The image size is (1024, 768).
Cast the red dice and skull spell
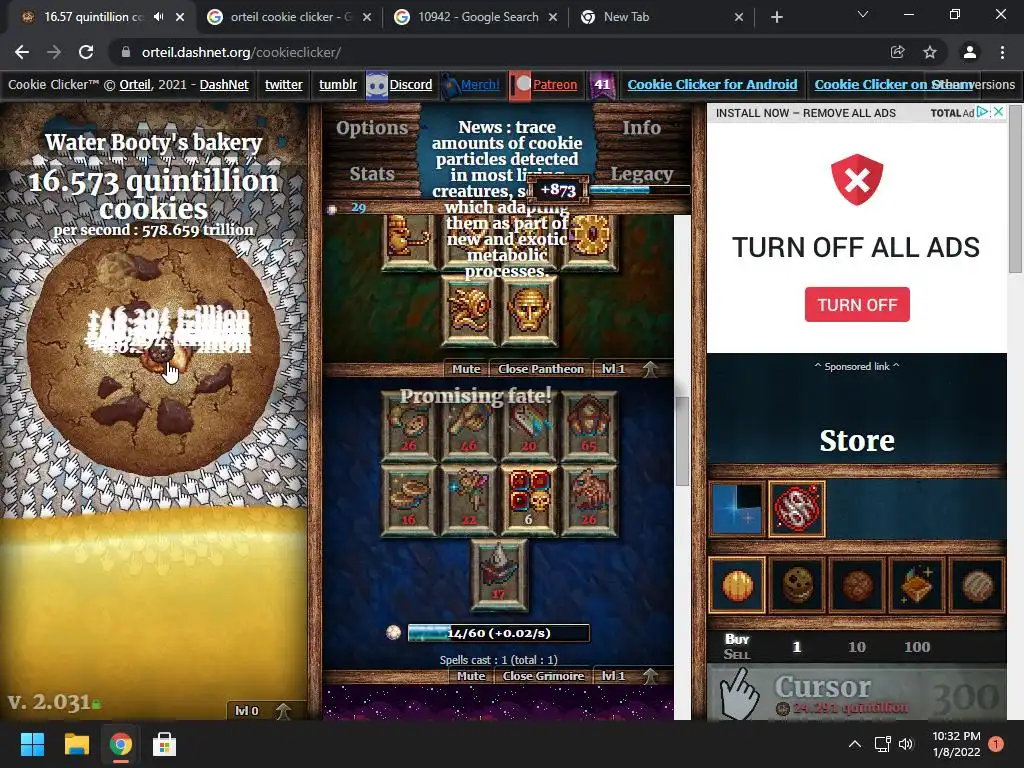pyautogui.click(x=529, y=500)
